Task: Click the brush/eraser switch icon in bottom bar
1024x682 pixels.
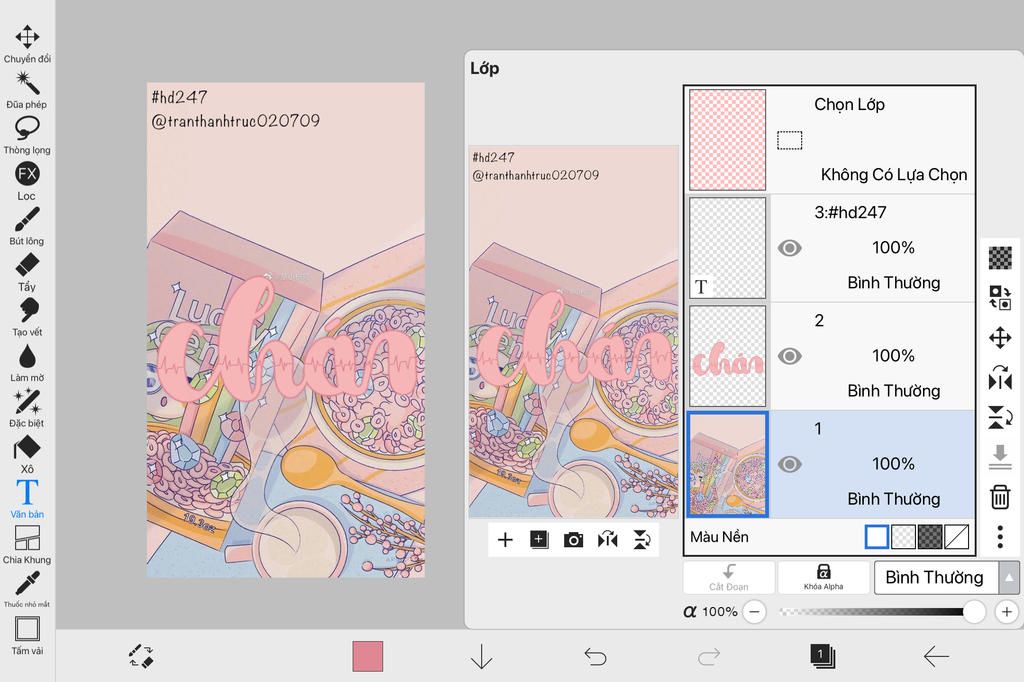Action: (140, 656)
